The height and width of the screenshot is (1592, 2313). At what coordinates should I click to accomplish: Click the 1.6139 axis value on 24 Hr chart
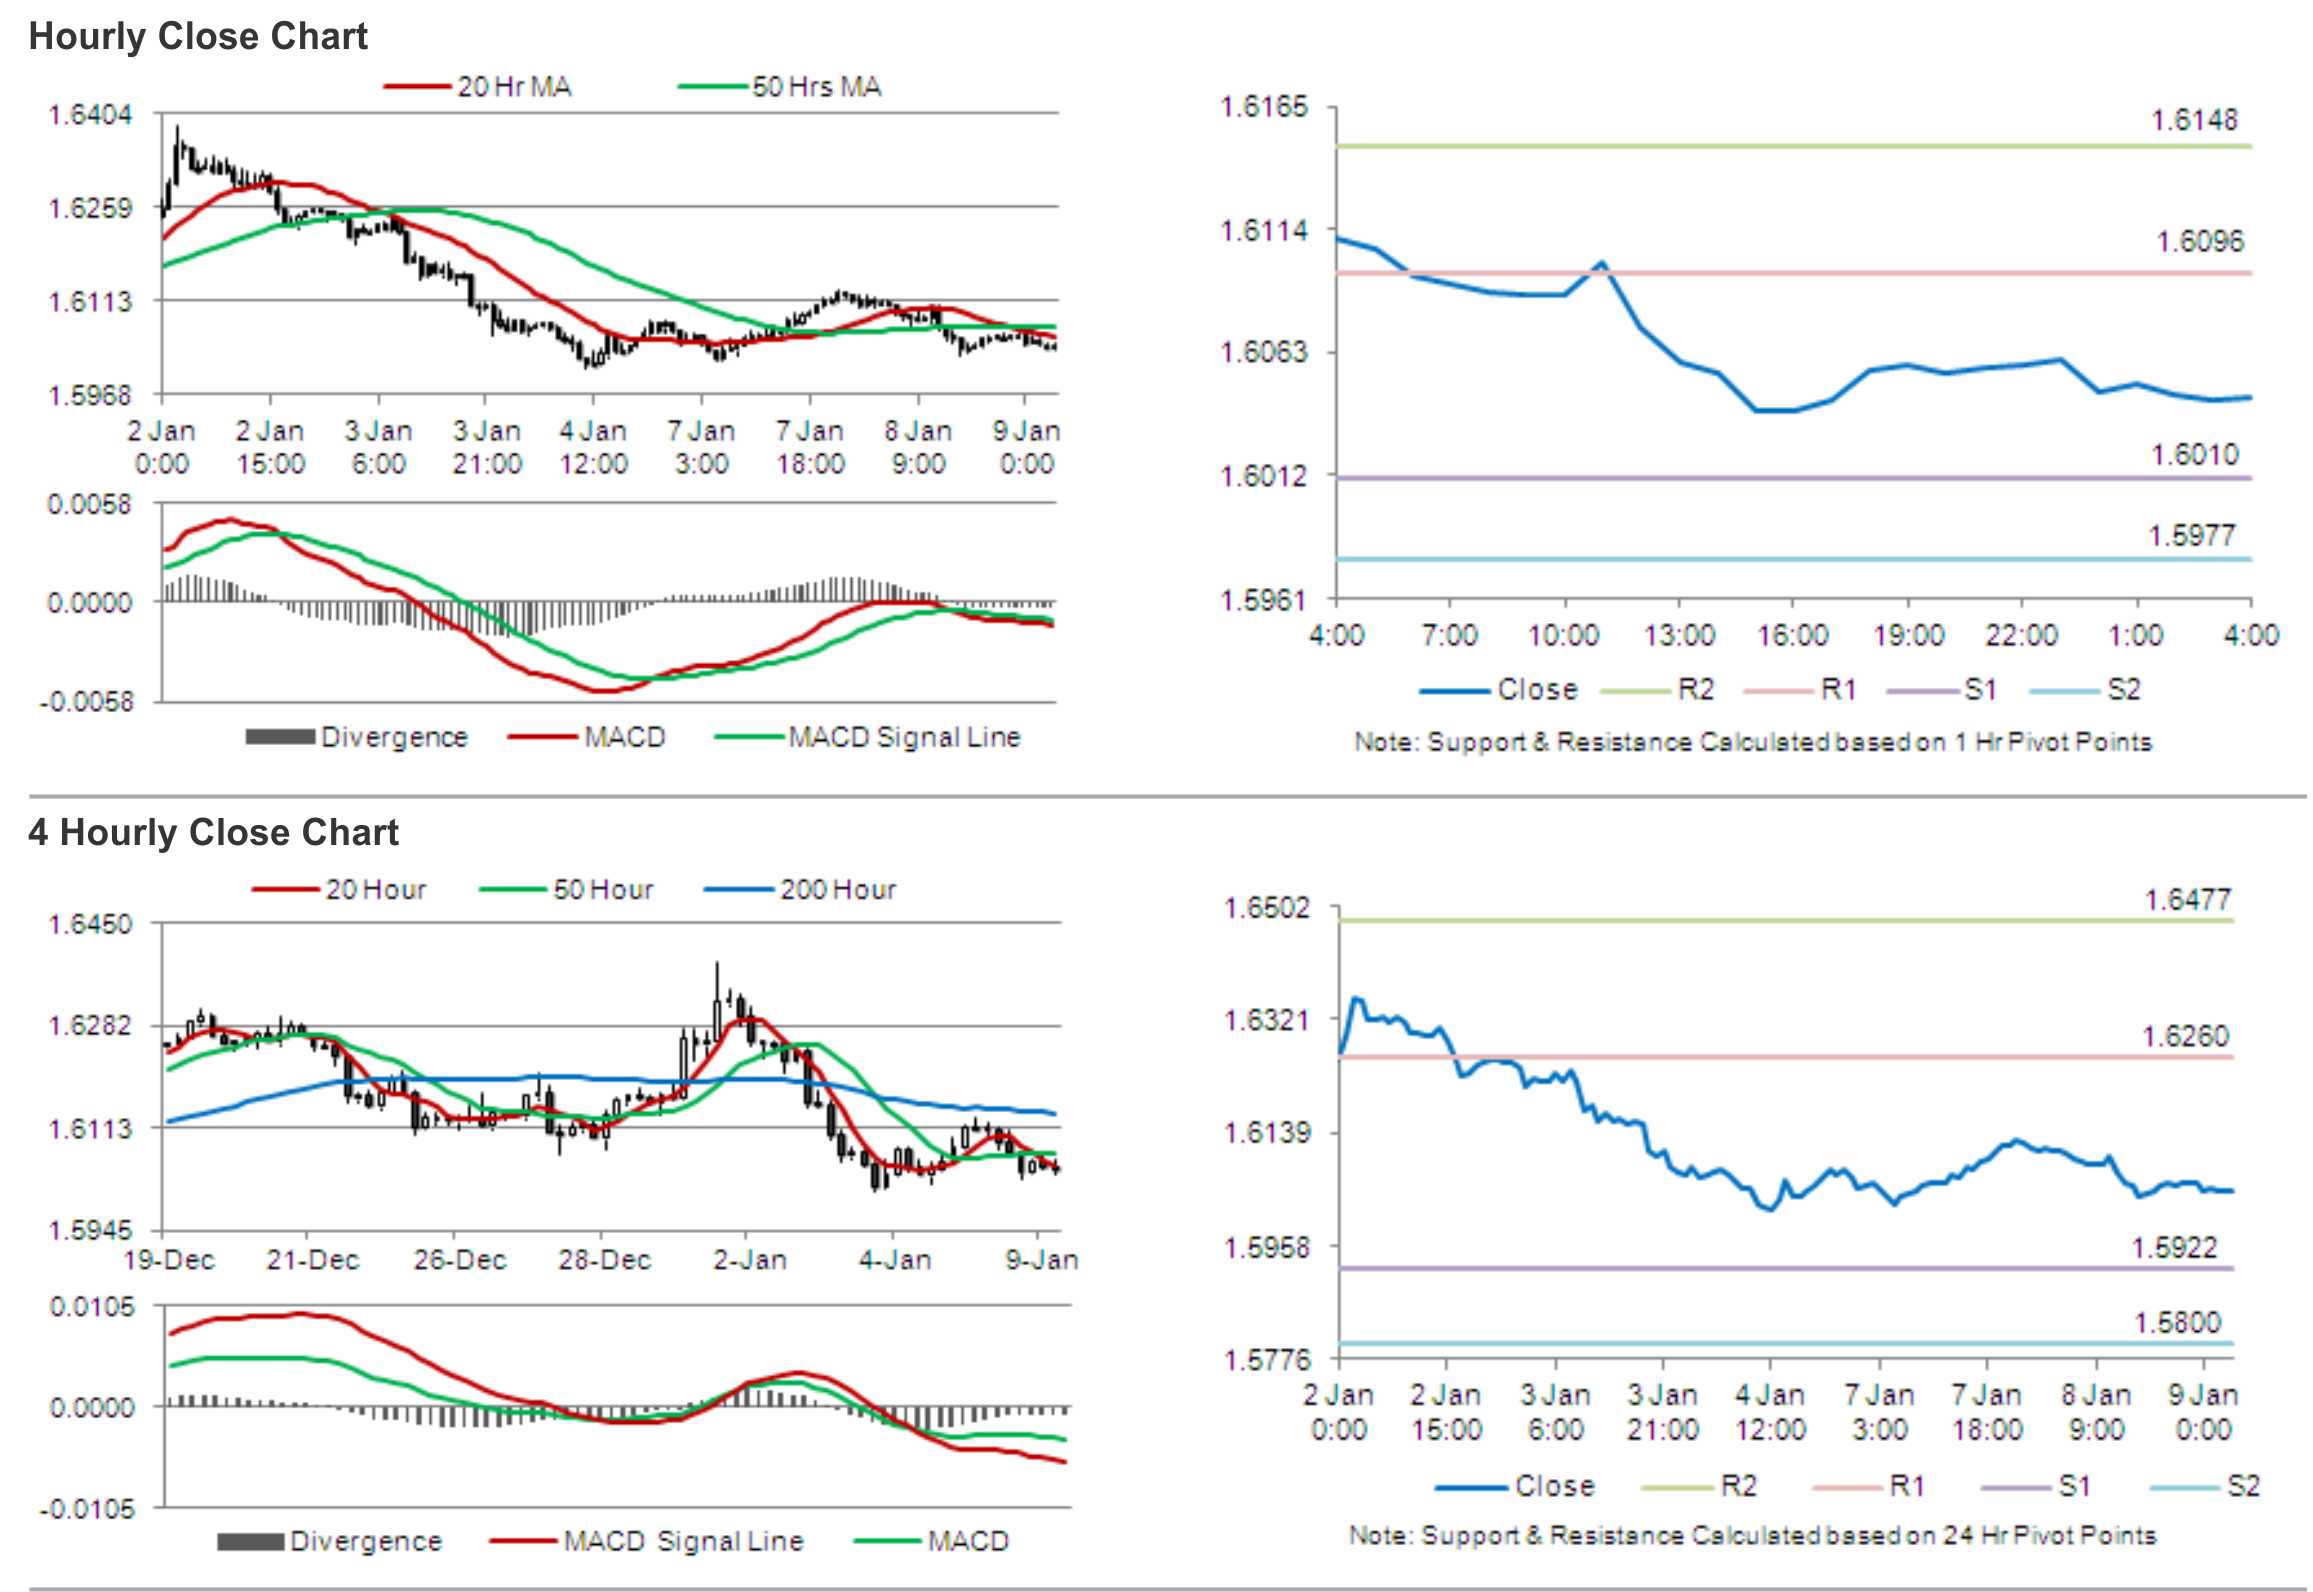(x=1266, y=1133)
